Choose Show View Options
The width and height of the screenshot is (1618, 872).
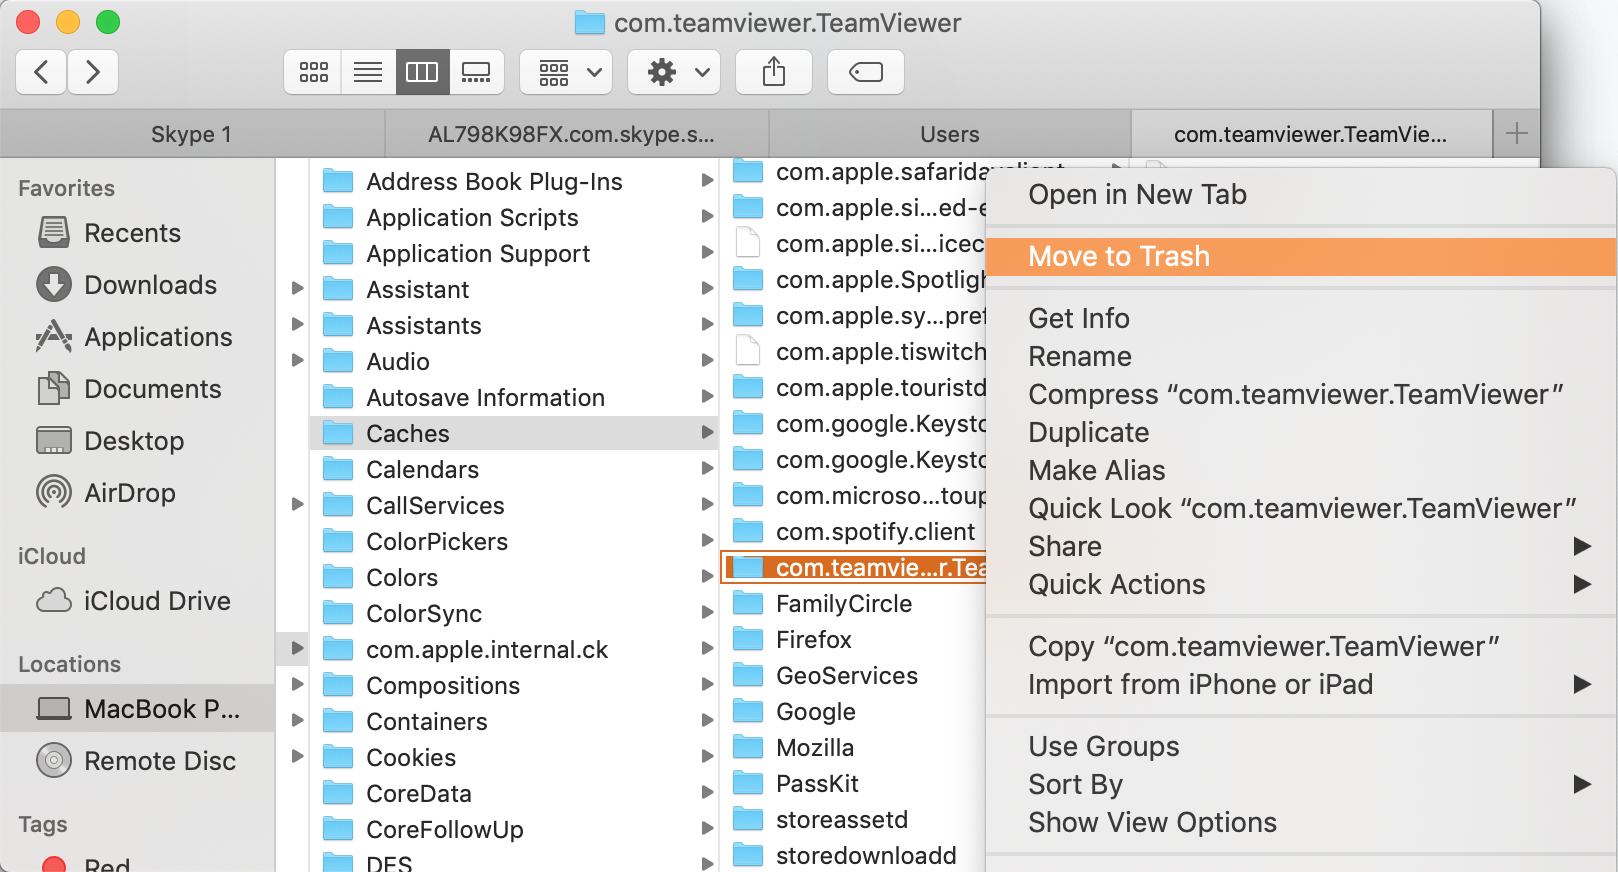pos(1301,823)
